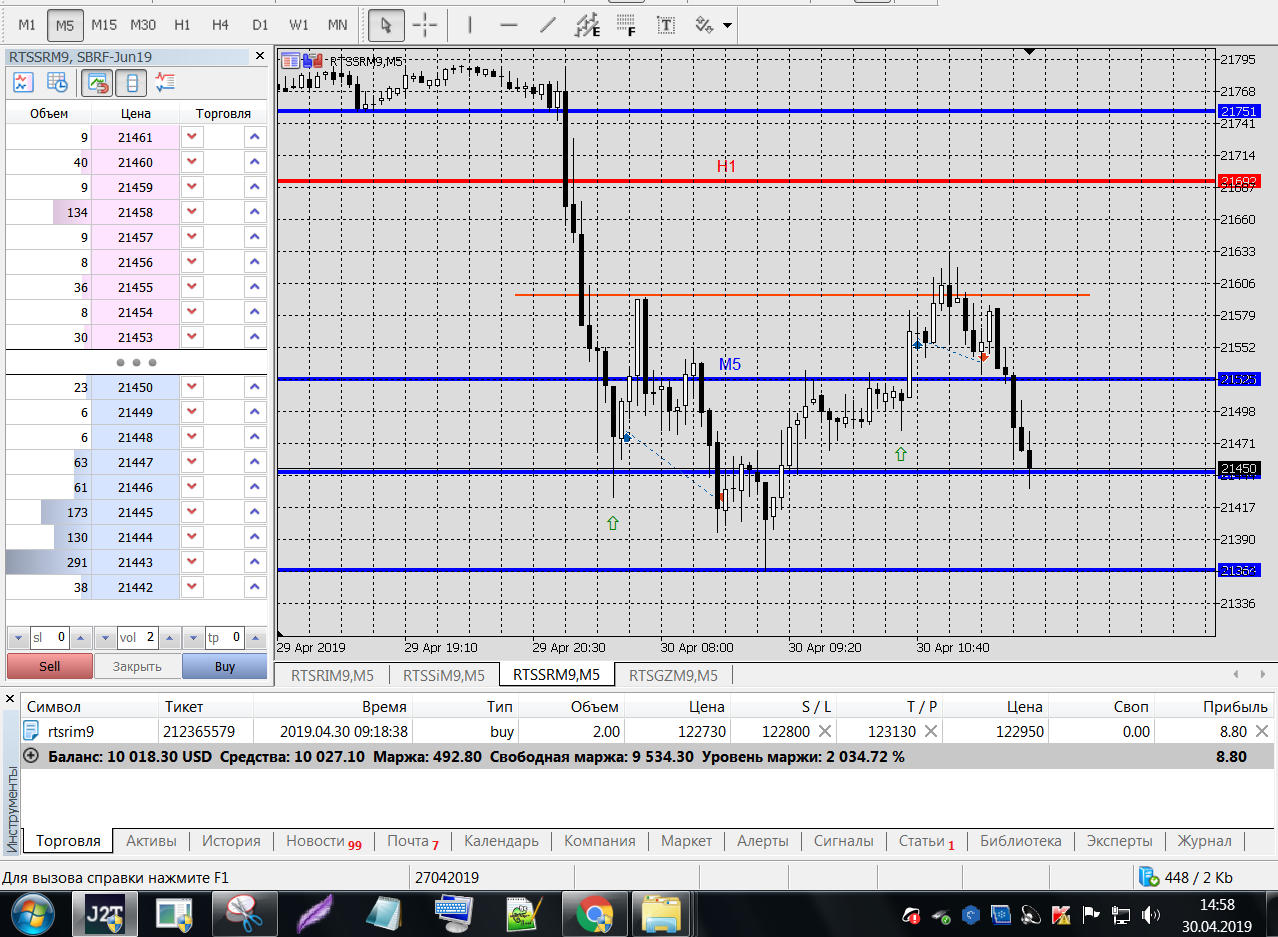Open Google Chrome from the taskbar
The width and height of the screenshot is (1278, 937).
593,914
